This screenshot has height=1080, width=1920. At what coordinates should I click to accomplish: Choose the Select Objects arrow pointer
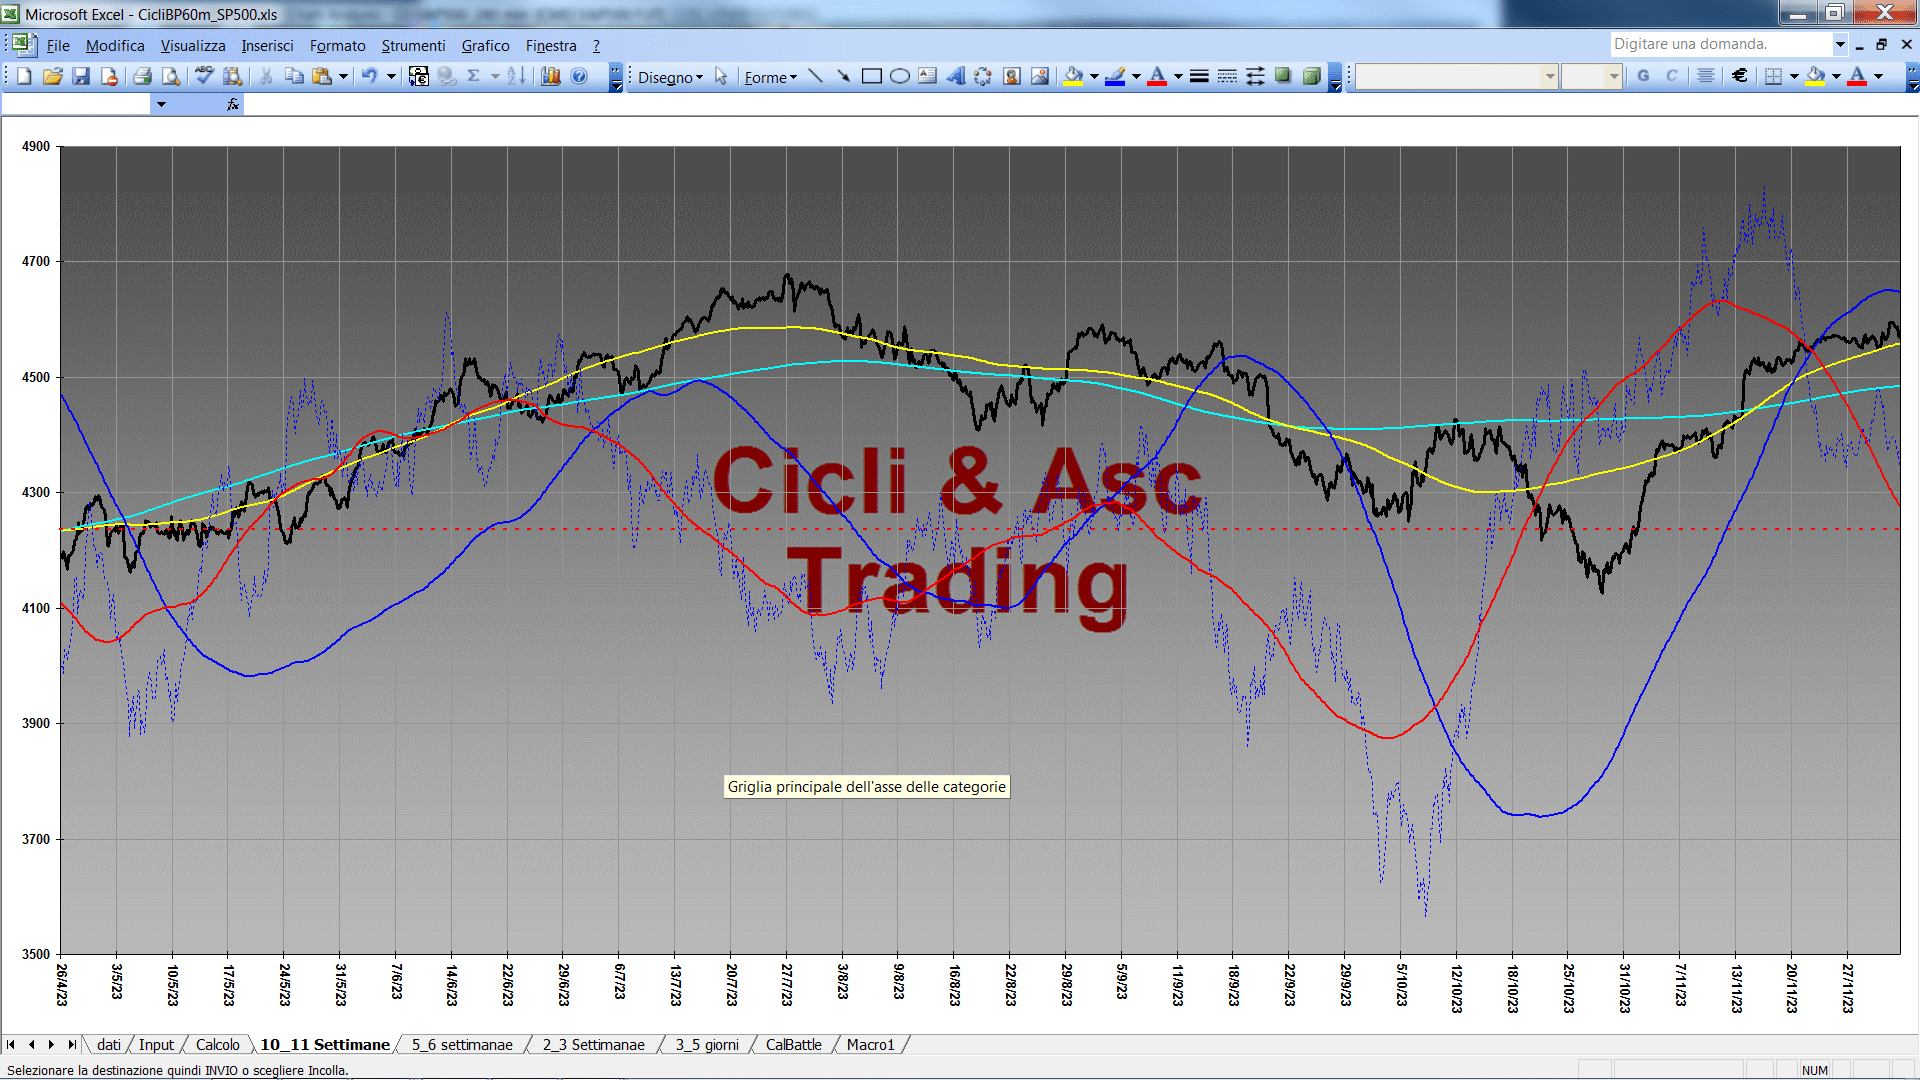coord(721,76)
